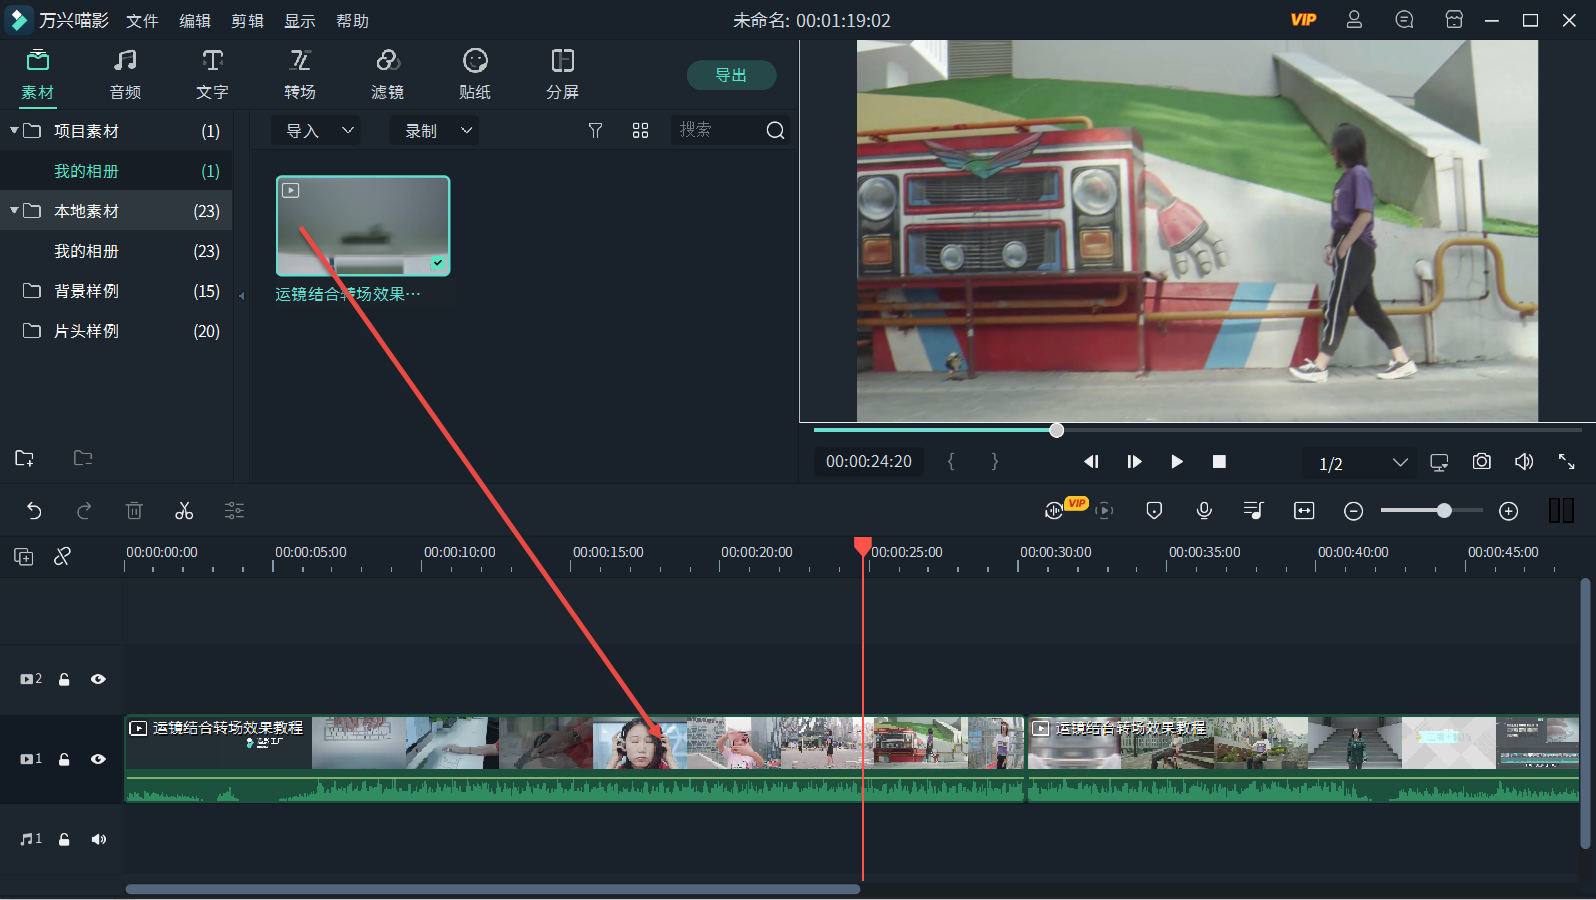Image resolution: width=1596 pixels, height=900 pixels.
Task: Switch media view with grid icon
Action: click(x=640, y=131)
